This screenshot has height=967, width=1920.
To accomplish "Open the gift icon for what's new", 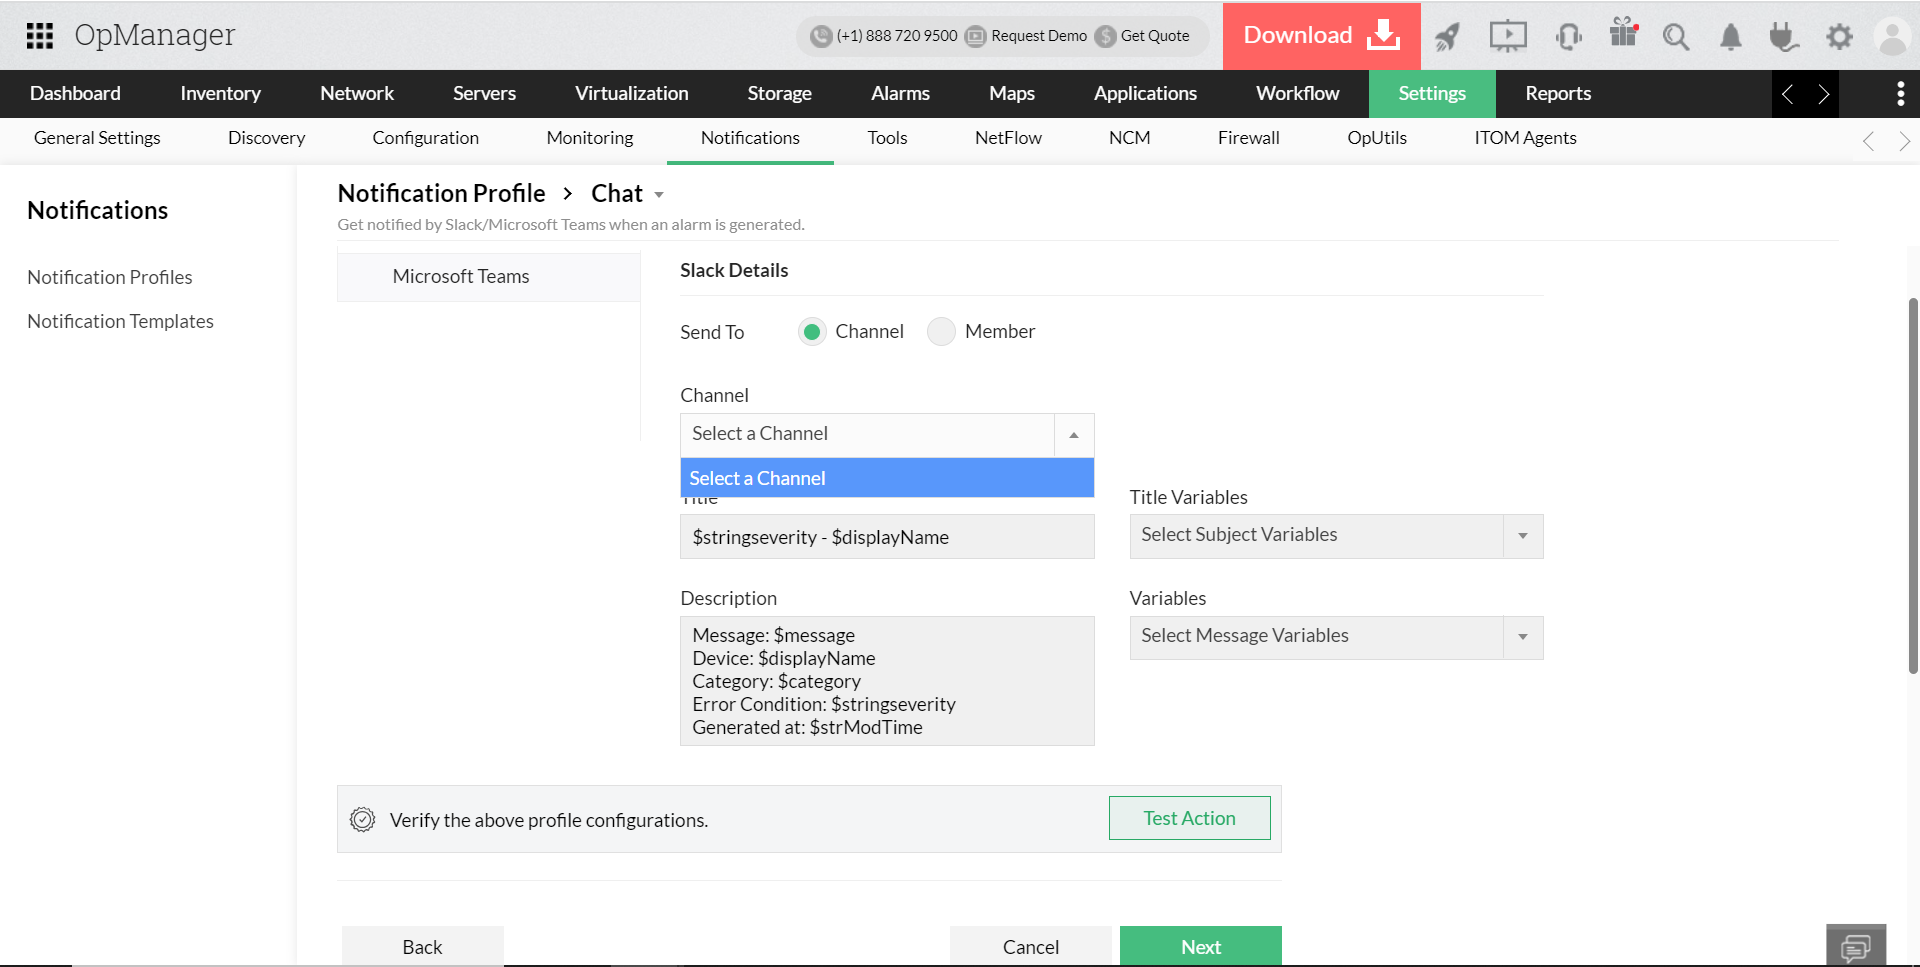I will [x=1623, y=36].
